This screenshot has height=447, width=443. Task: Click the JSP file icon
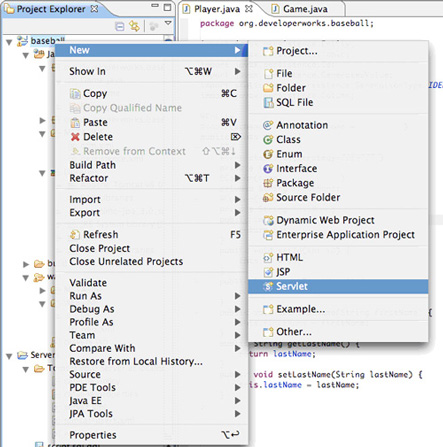click(x=268, y=272)
